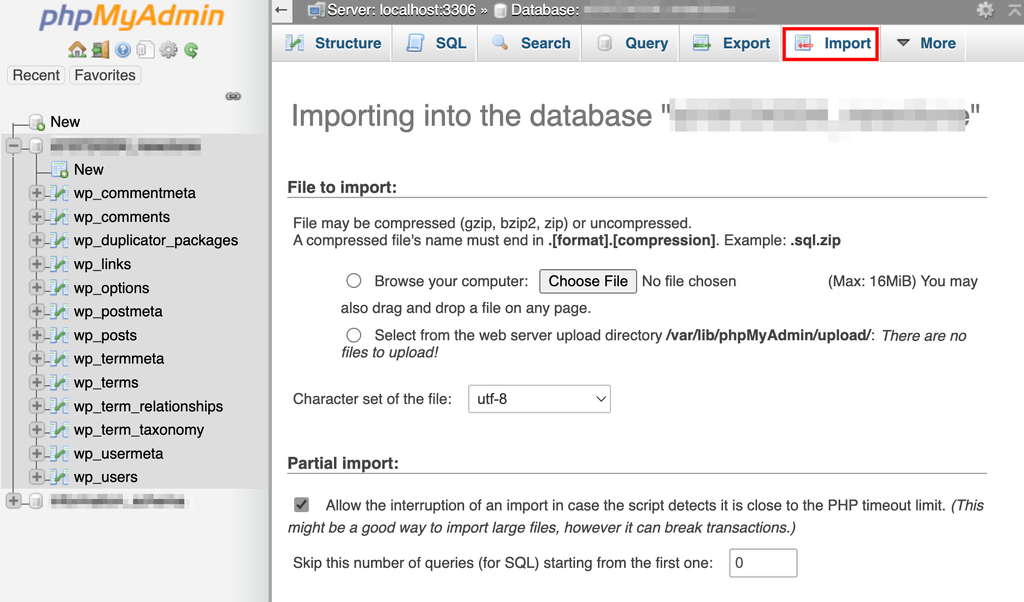Open the Character set utf-8 dropdown
The image size is (1024, 602).
point(539,399)
